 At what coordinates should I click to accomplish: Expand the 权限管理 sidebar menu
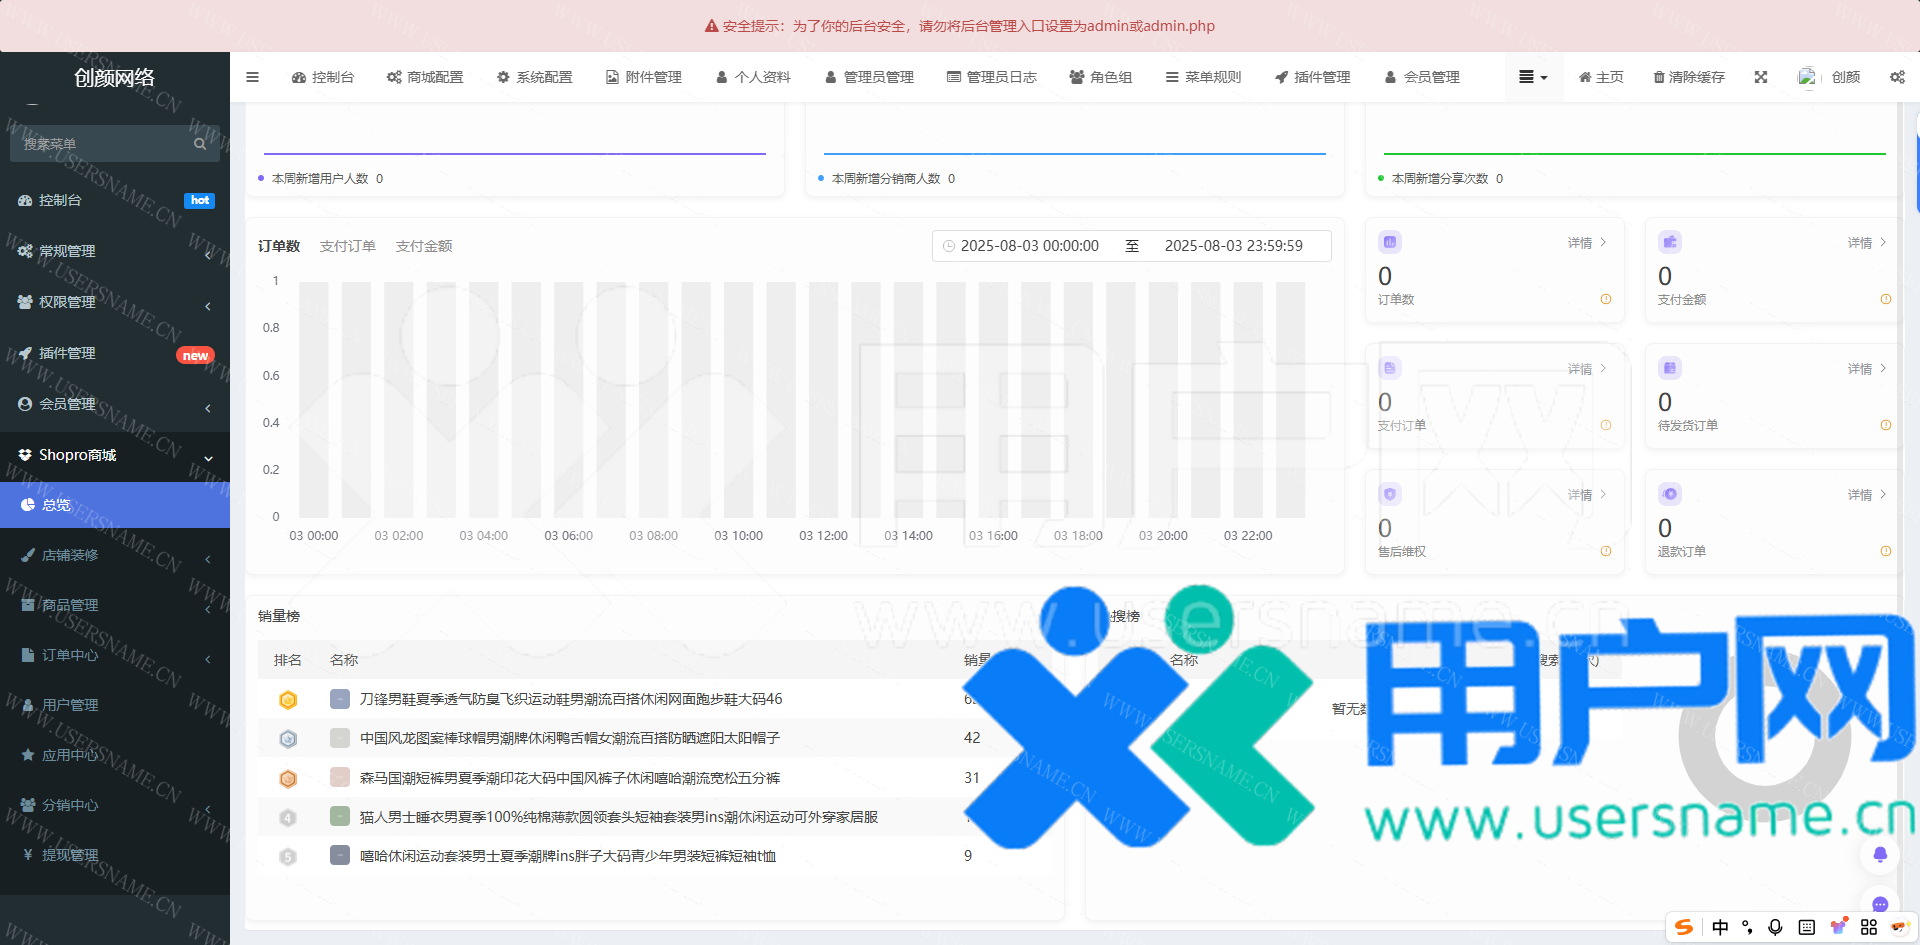point(115,302)
